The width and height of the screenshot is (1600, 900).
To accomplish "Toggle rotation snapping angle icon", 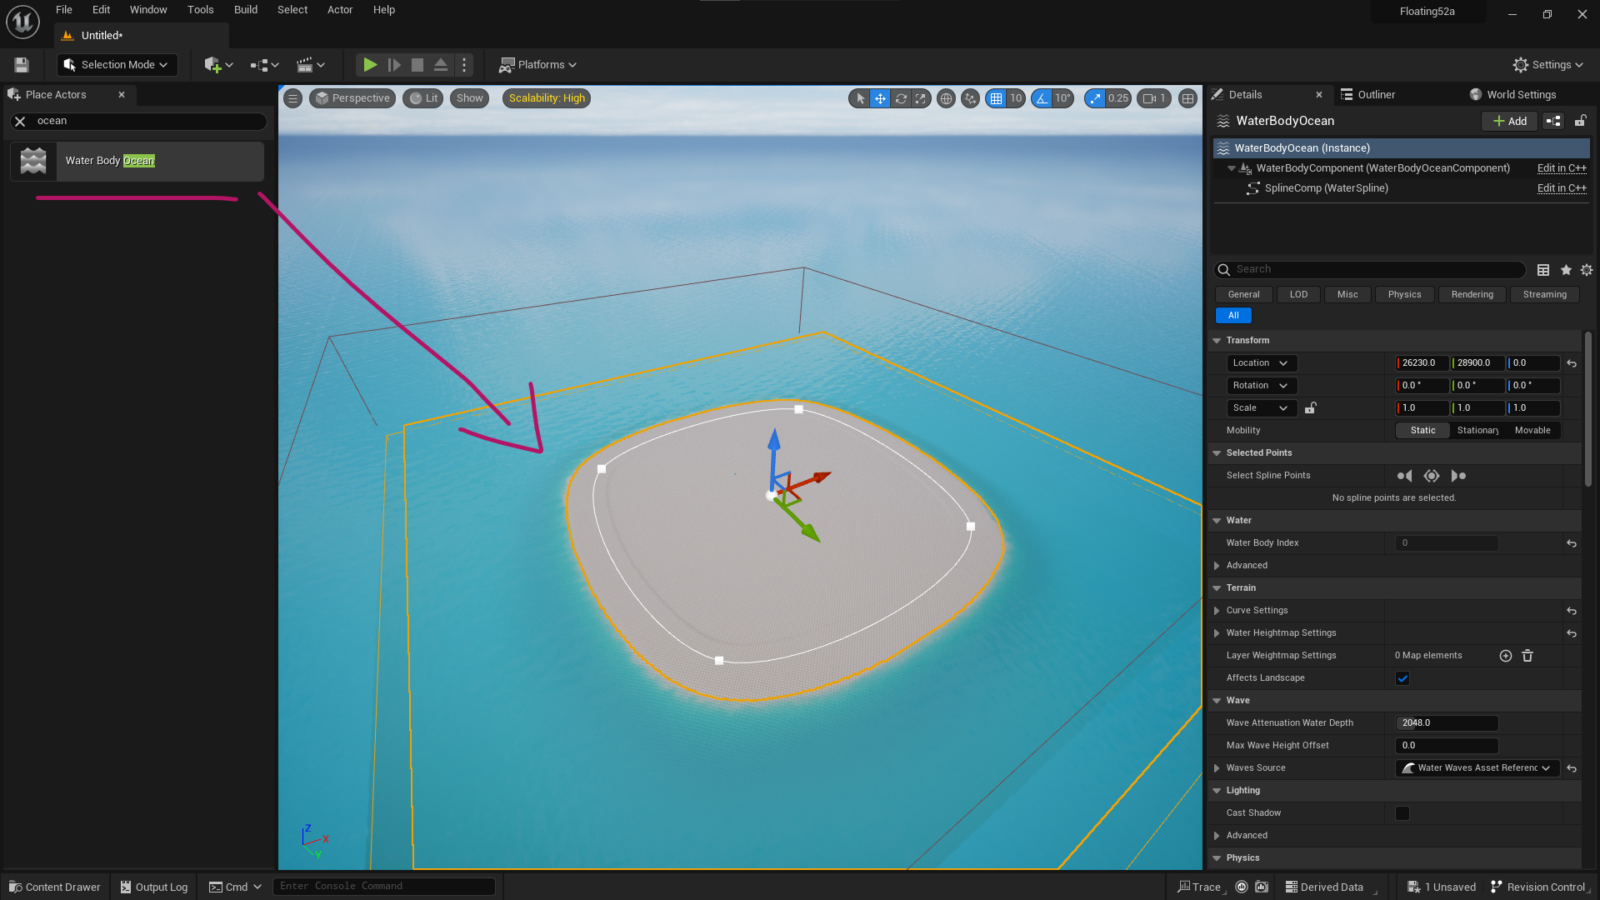I will pos(1041,98).
